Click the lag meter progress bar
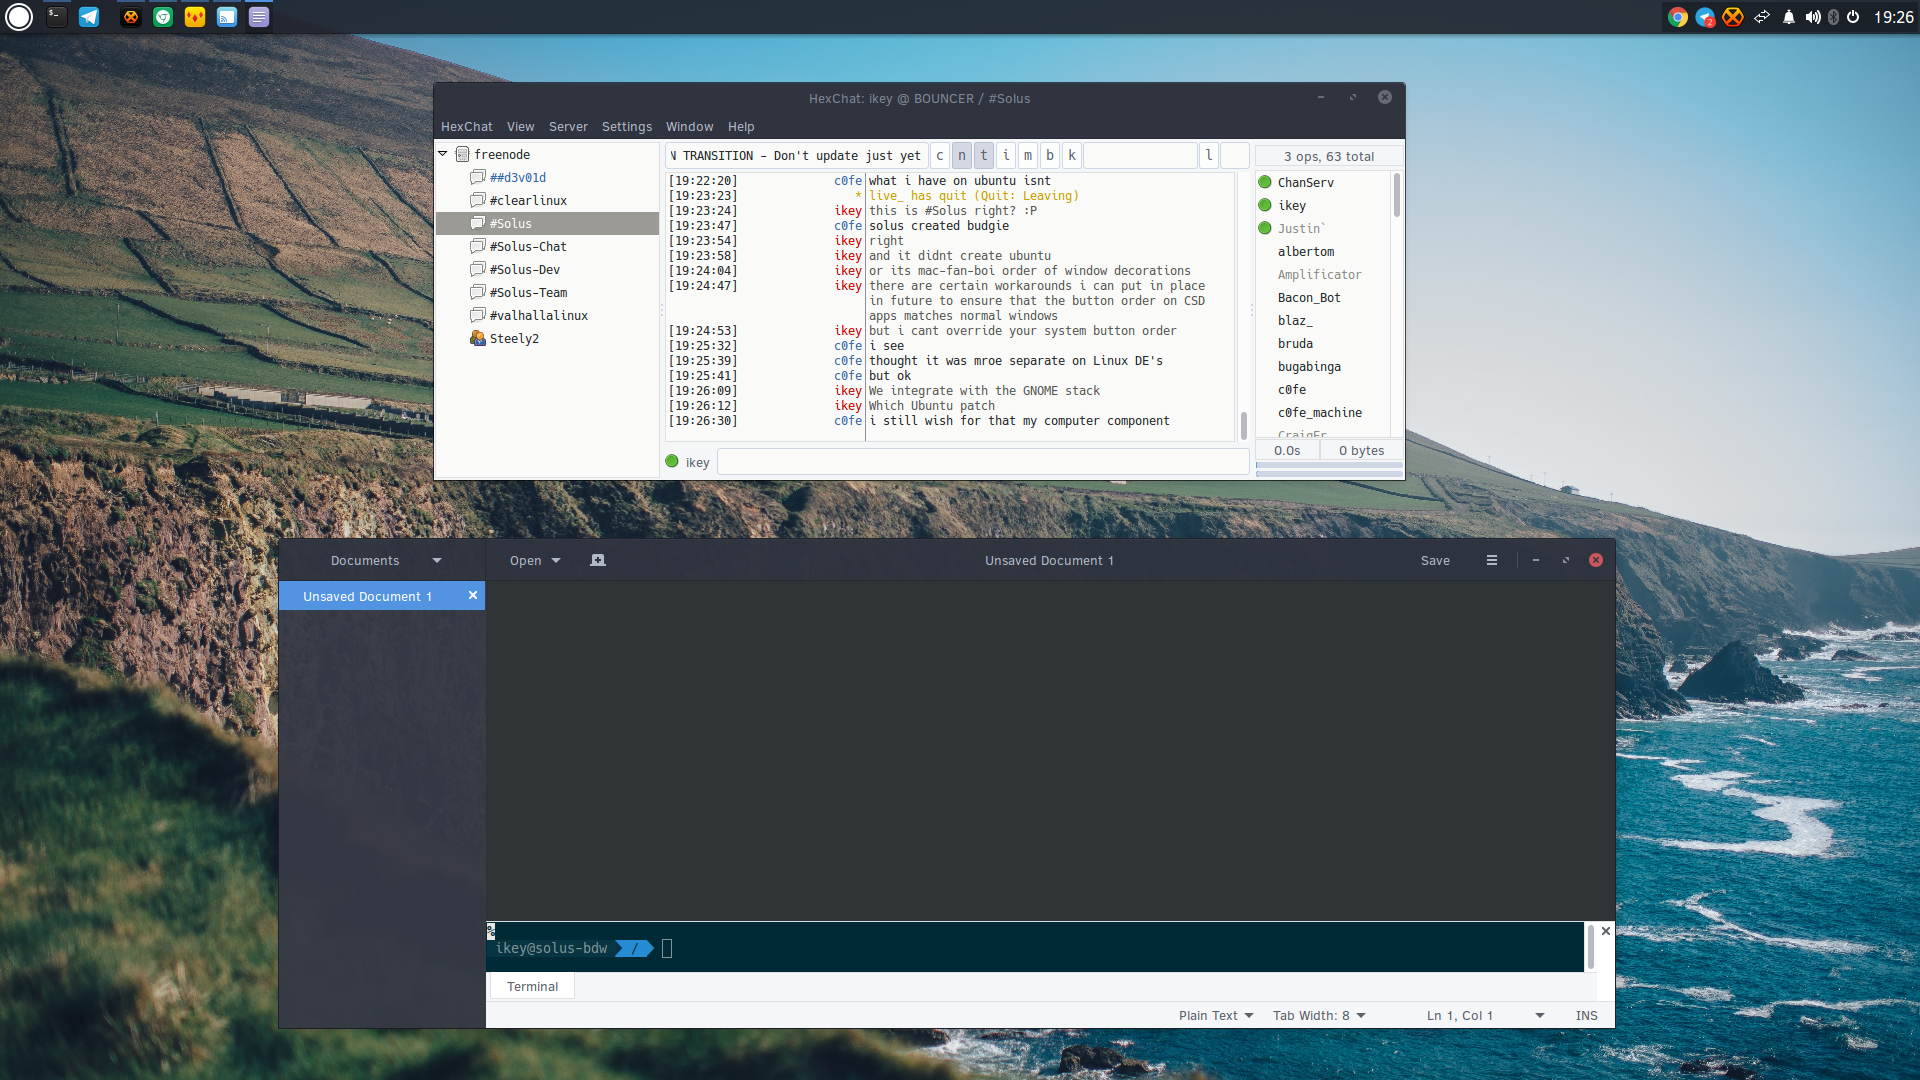The height and width of the screenshot is (1080, 1920). [x=1329, y=465]
